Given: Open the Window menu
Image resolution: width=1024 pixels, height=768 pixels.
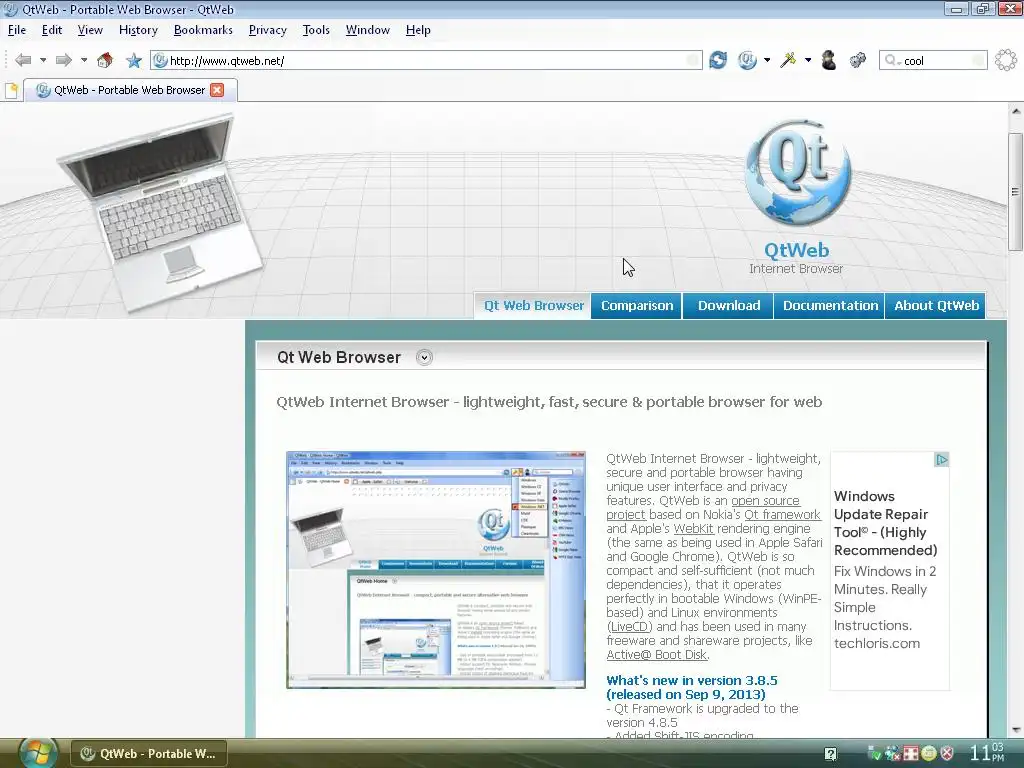Looking at the screenshot, I should pyautogui.click(x=368, y=30).
